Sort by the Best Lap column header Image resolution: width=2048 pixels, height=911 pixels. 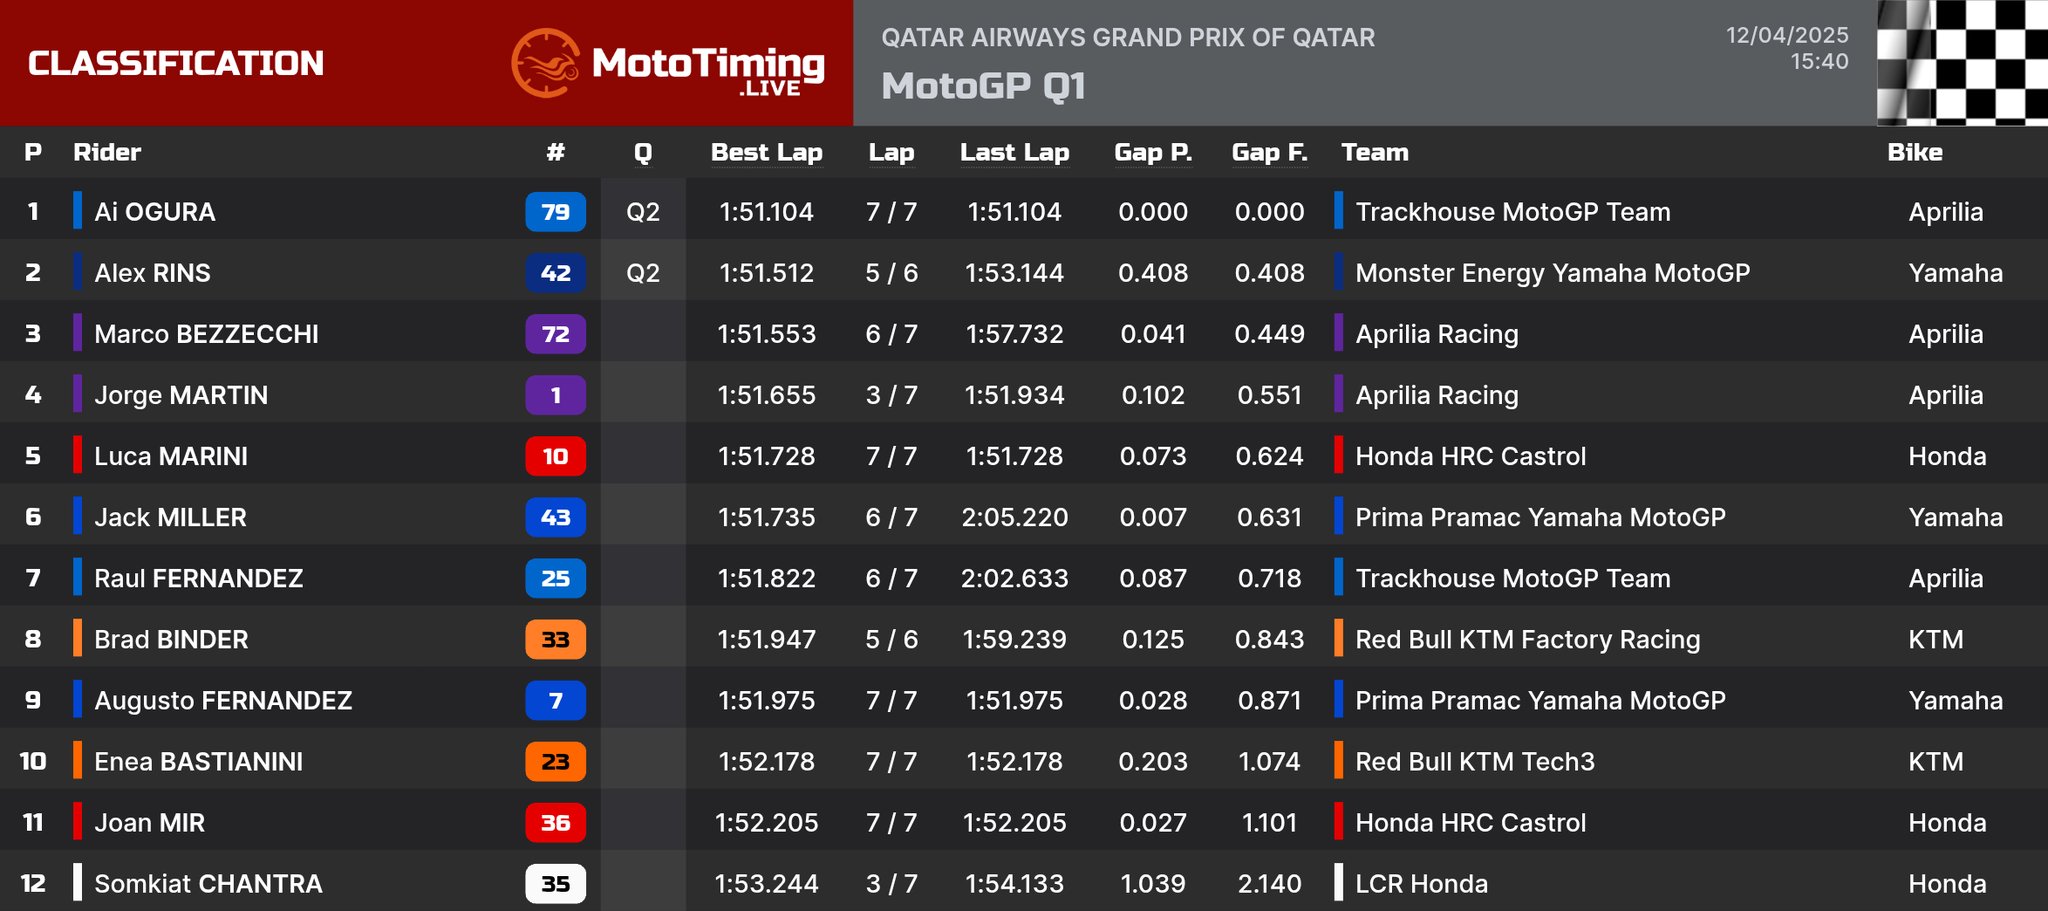(766, 152)
